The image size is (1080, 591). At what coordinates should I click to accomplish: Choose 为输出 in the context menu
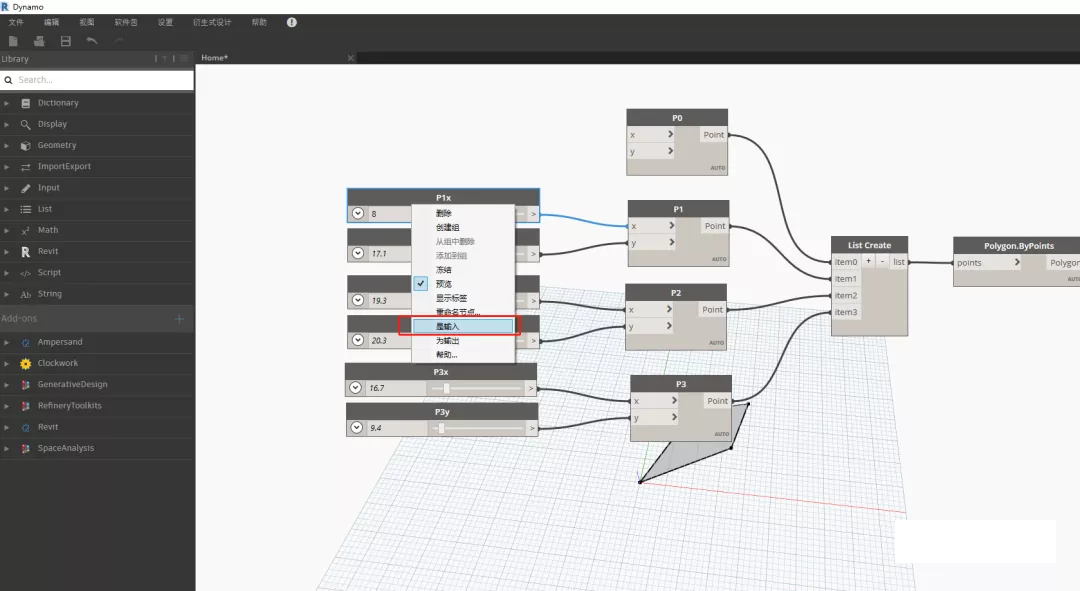447,341
